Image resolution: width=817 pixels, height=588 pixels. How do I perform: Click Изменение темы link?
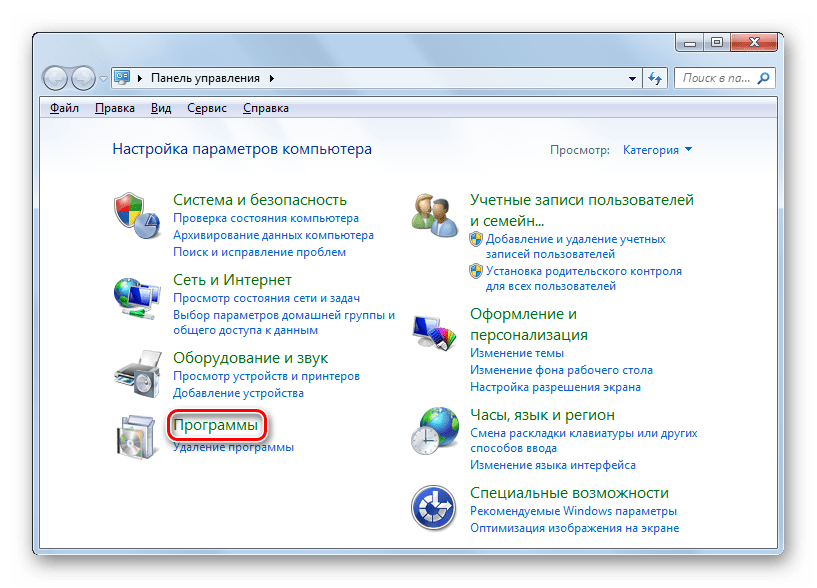click(517, 353)
